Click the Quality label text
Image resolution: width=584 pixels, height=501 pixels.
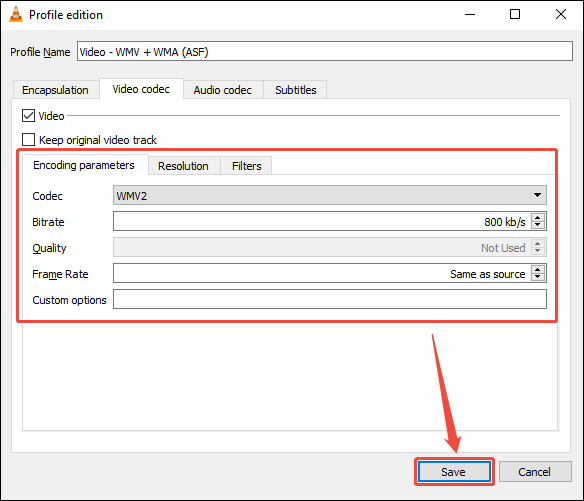pyautogui.click(x=49, y=248)
